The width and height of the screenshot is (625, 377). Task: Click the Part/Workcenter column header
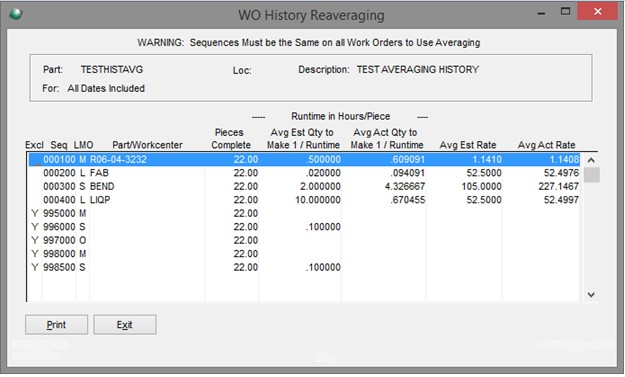(x=147, y=145)
